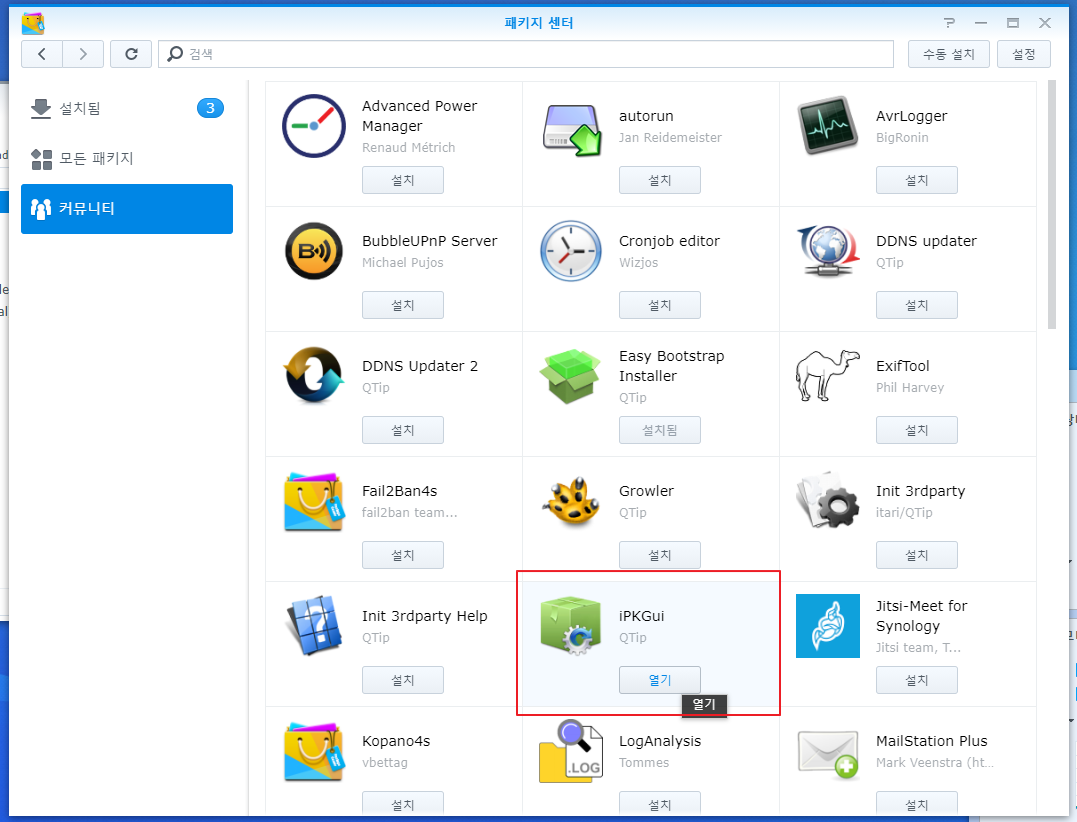Click author name Renaud Métrich
Viewport: 1077px width, 822px height.
pos(408,148)
